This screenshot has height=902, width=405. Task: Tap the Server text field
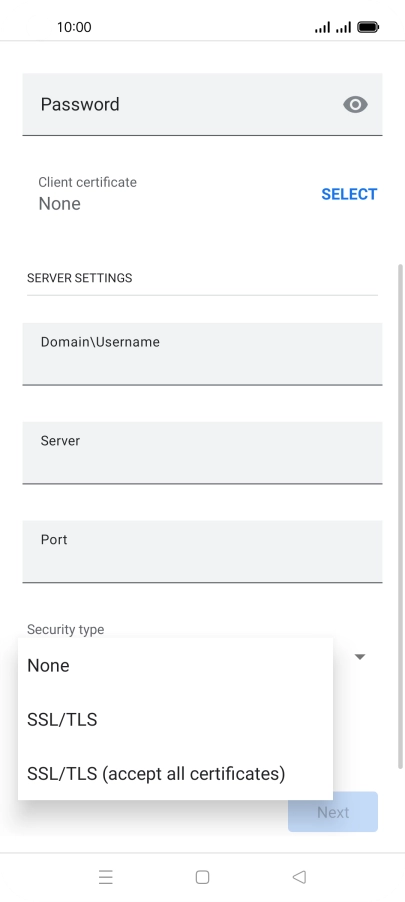point(202,453)
